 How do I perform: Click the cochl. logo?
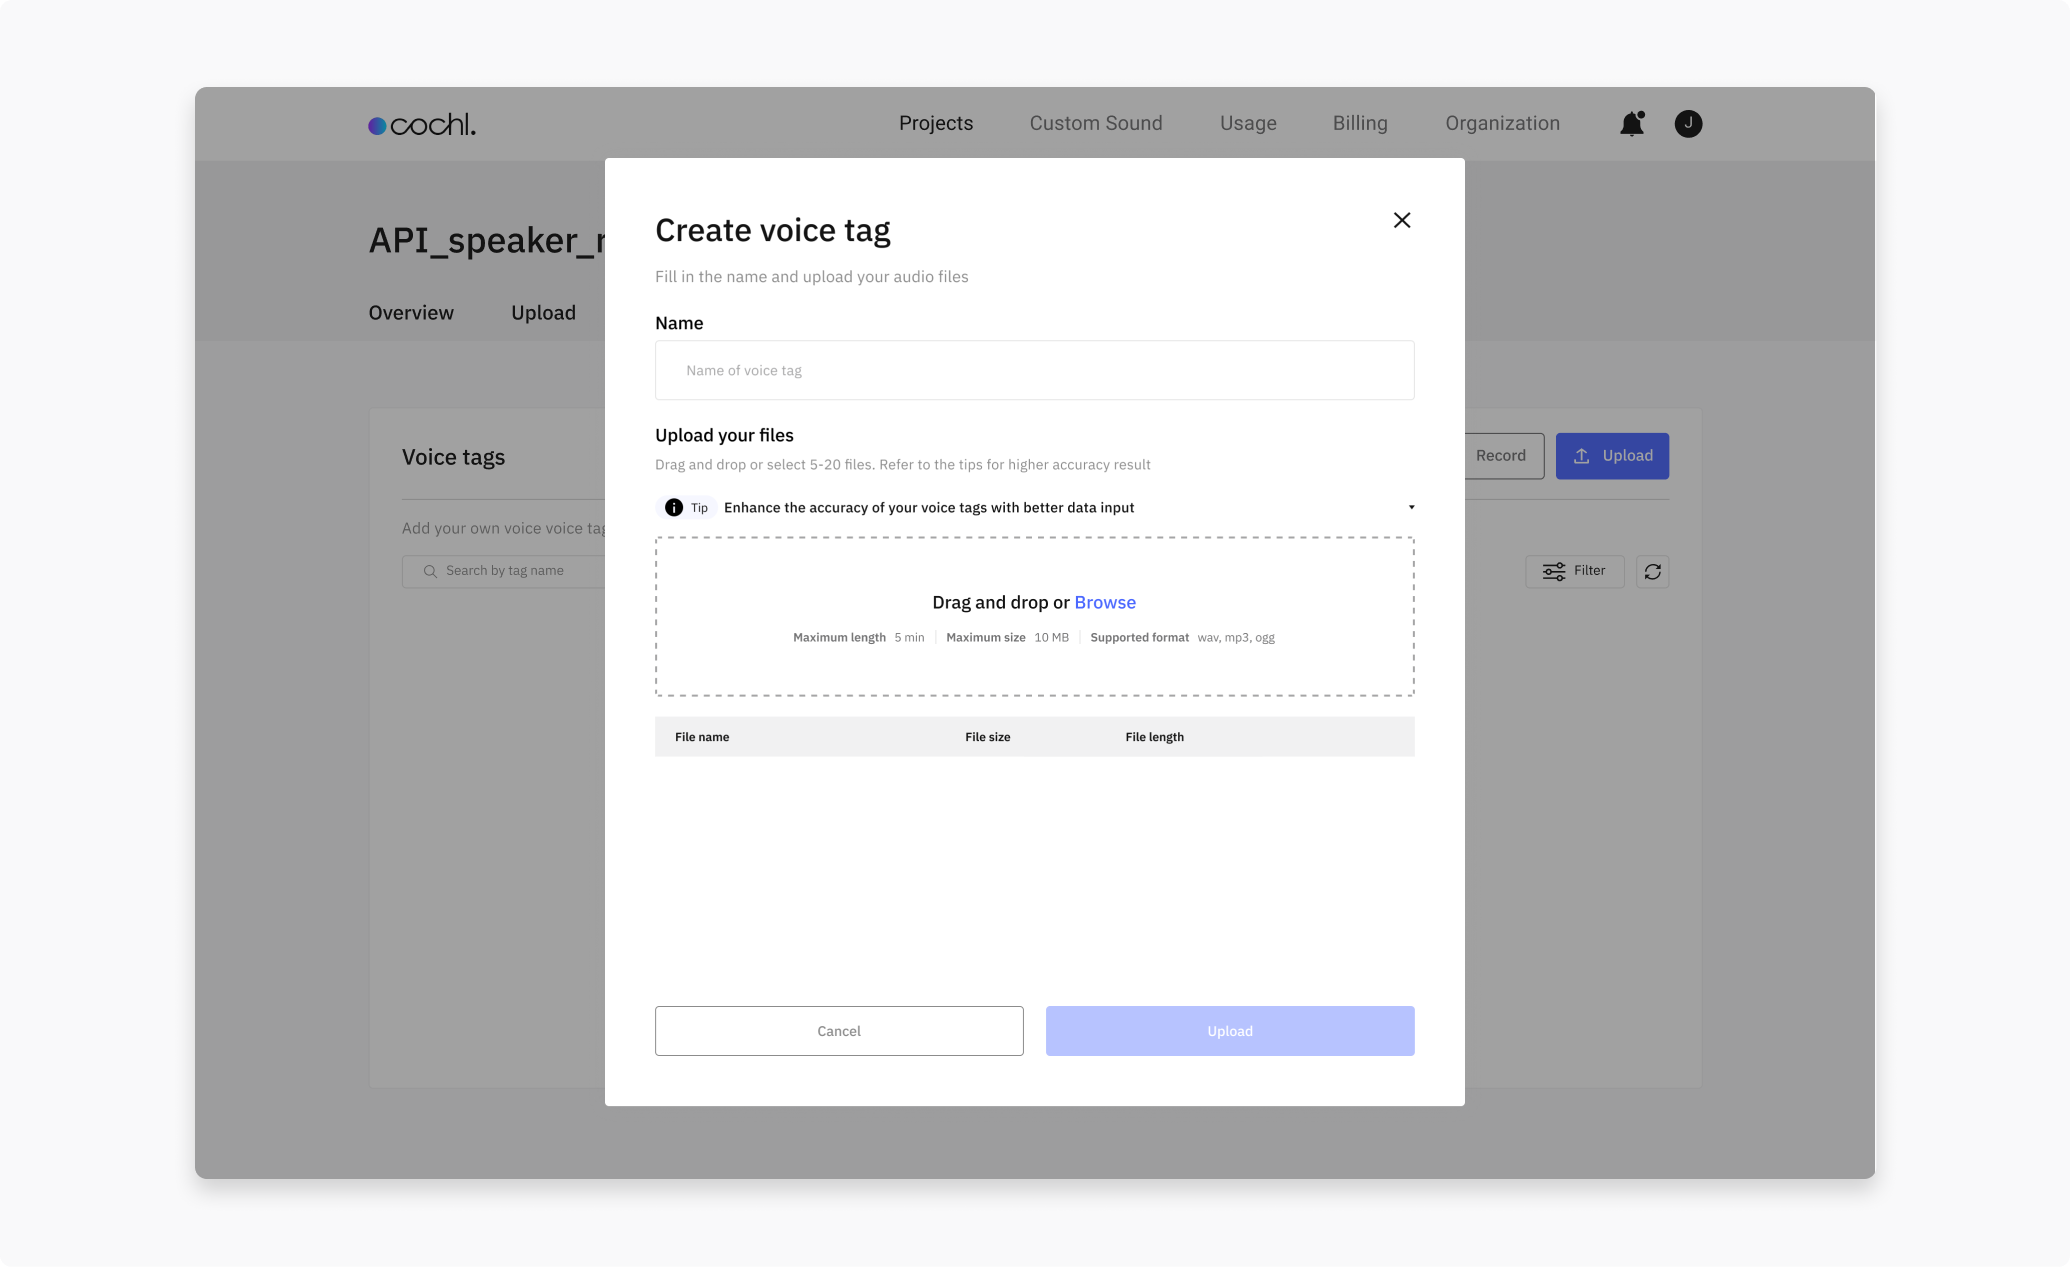[x=422, y=124]
